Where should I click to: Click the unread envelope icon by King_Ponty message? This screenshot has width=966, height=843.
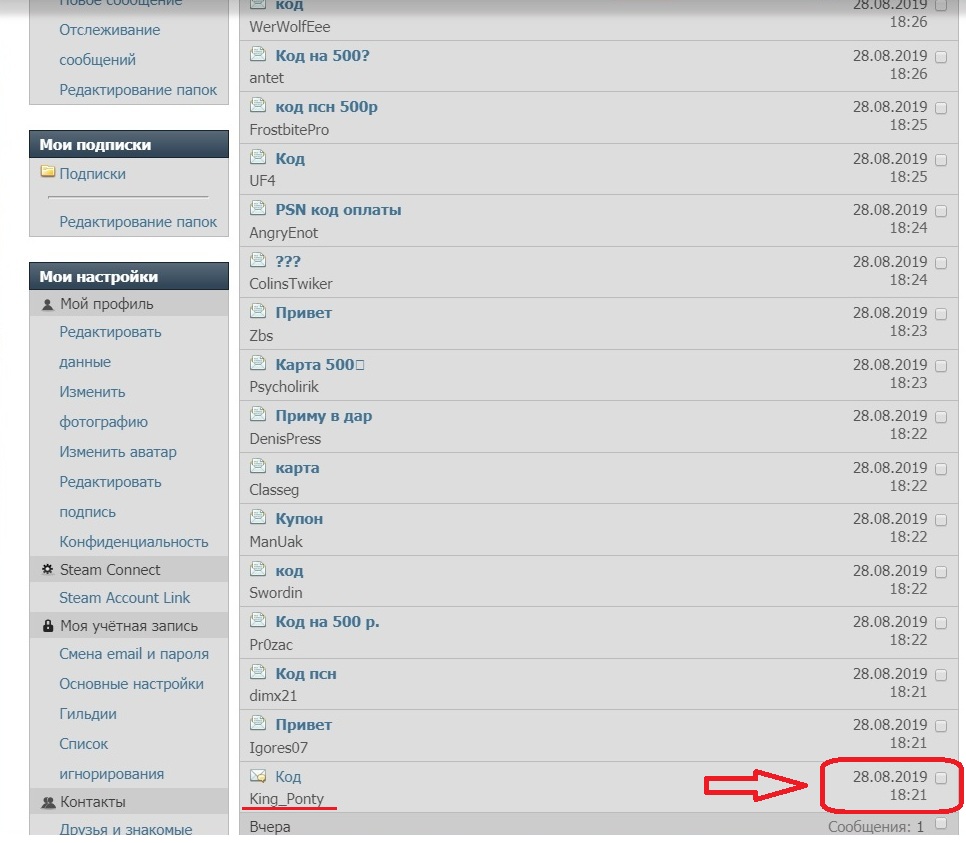tap(258, 776)
